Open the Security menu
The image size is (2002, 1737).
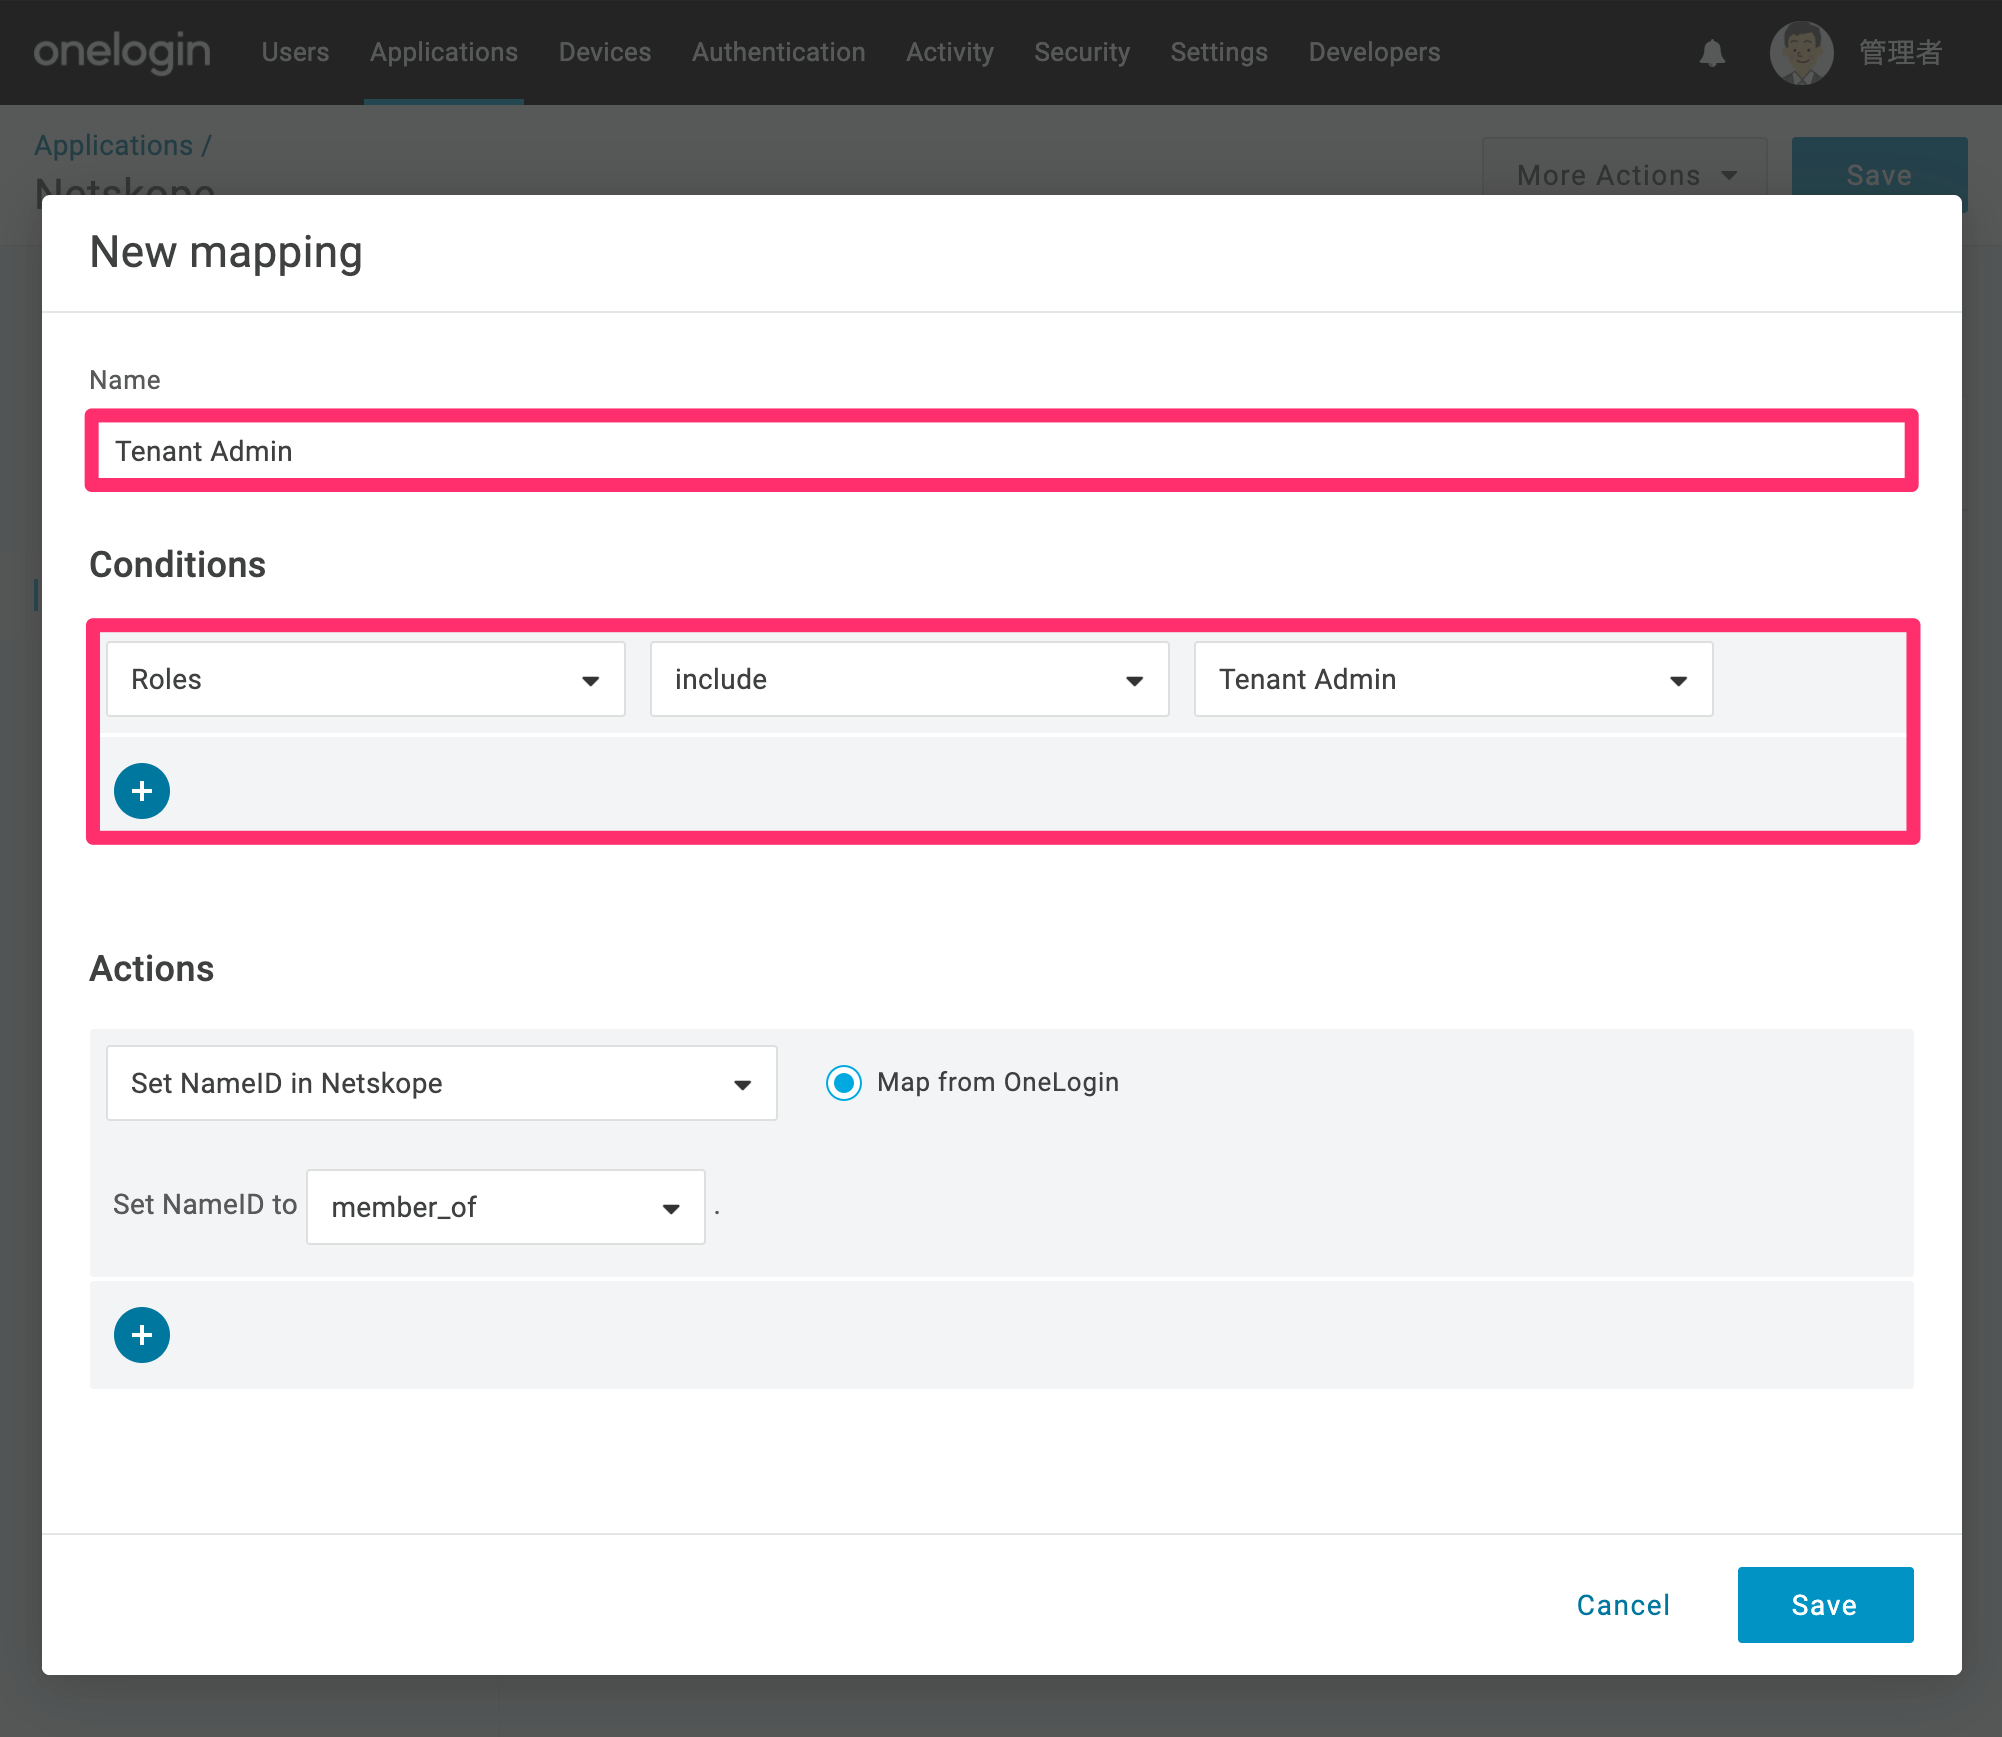1082,52
